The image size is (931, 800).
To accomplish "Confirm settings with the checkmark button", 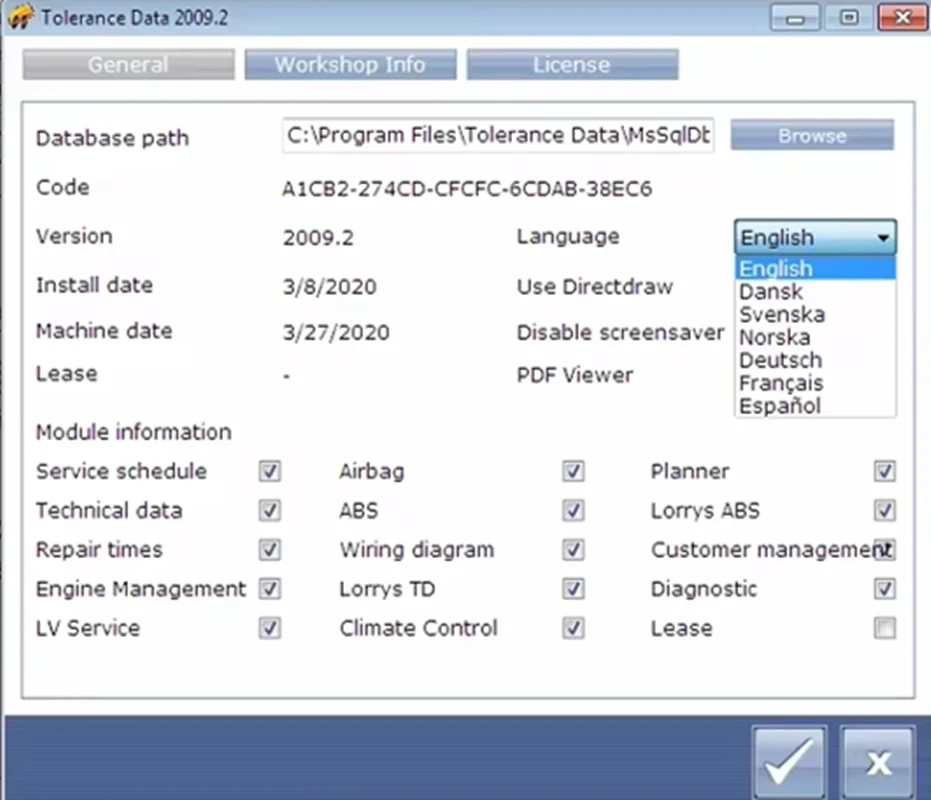I will (x=789, y=762).
